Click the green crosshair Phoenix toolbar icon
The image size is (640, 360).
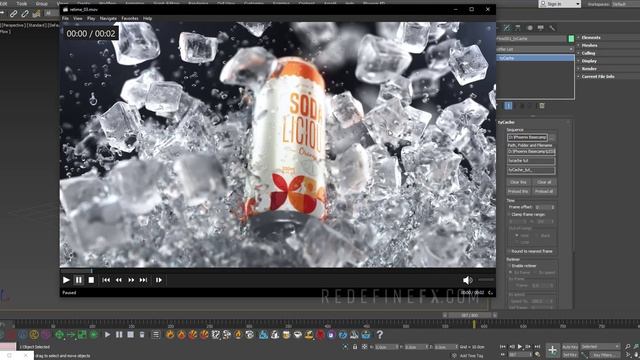[59, 335]
